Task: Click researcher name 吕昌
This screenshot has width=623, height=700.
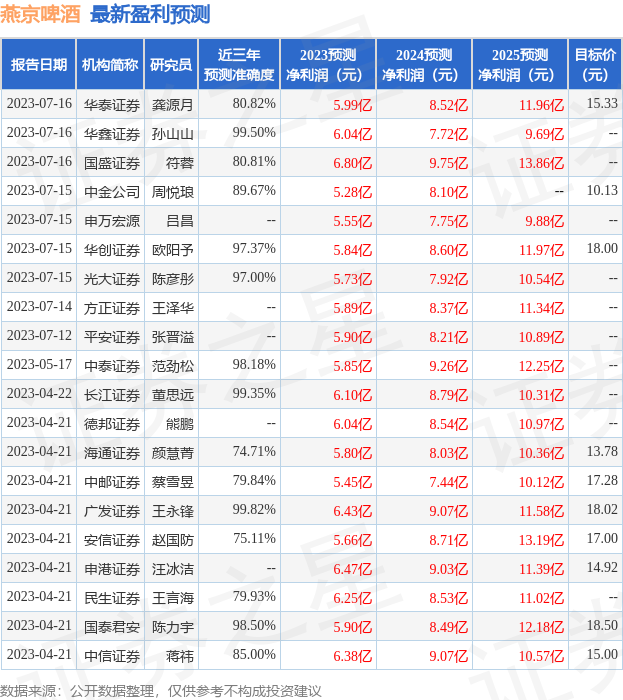Action: tap(180, 221)
